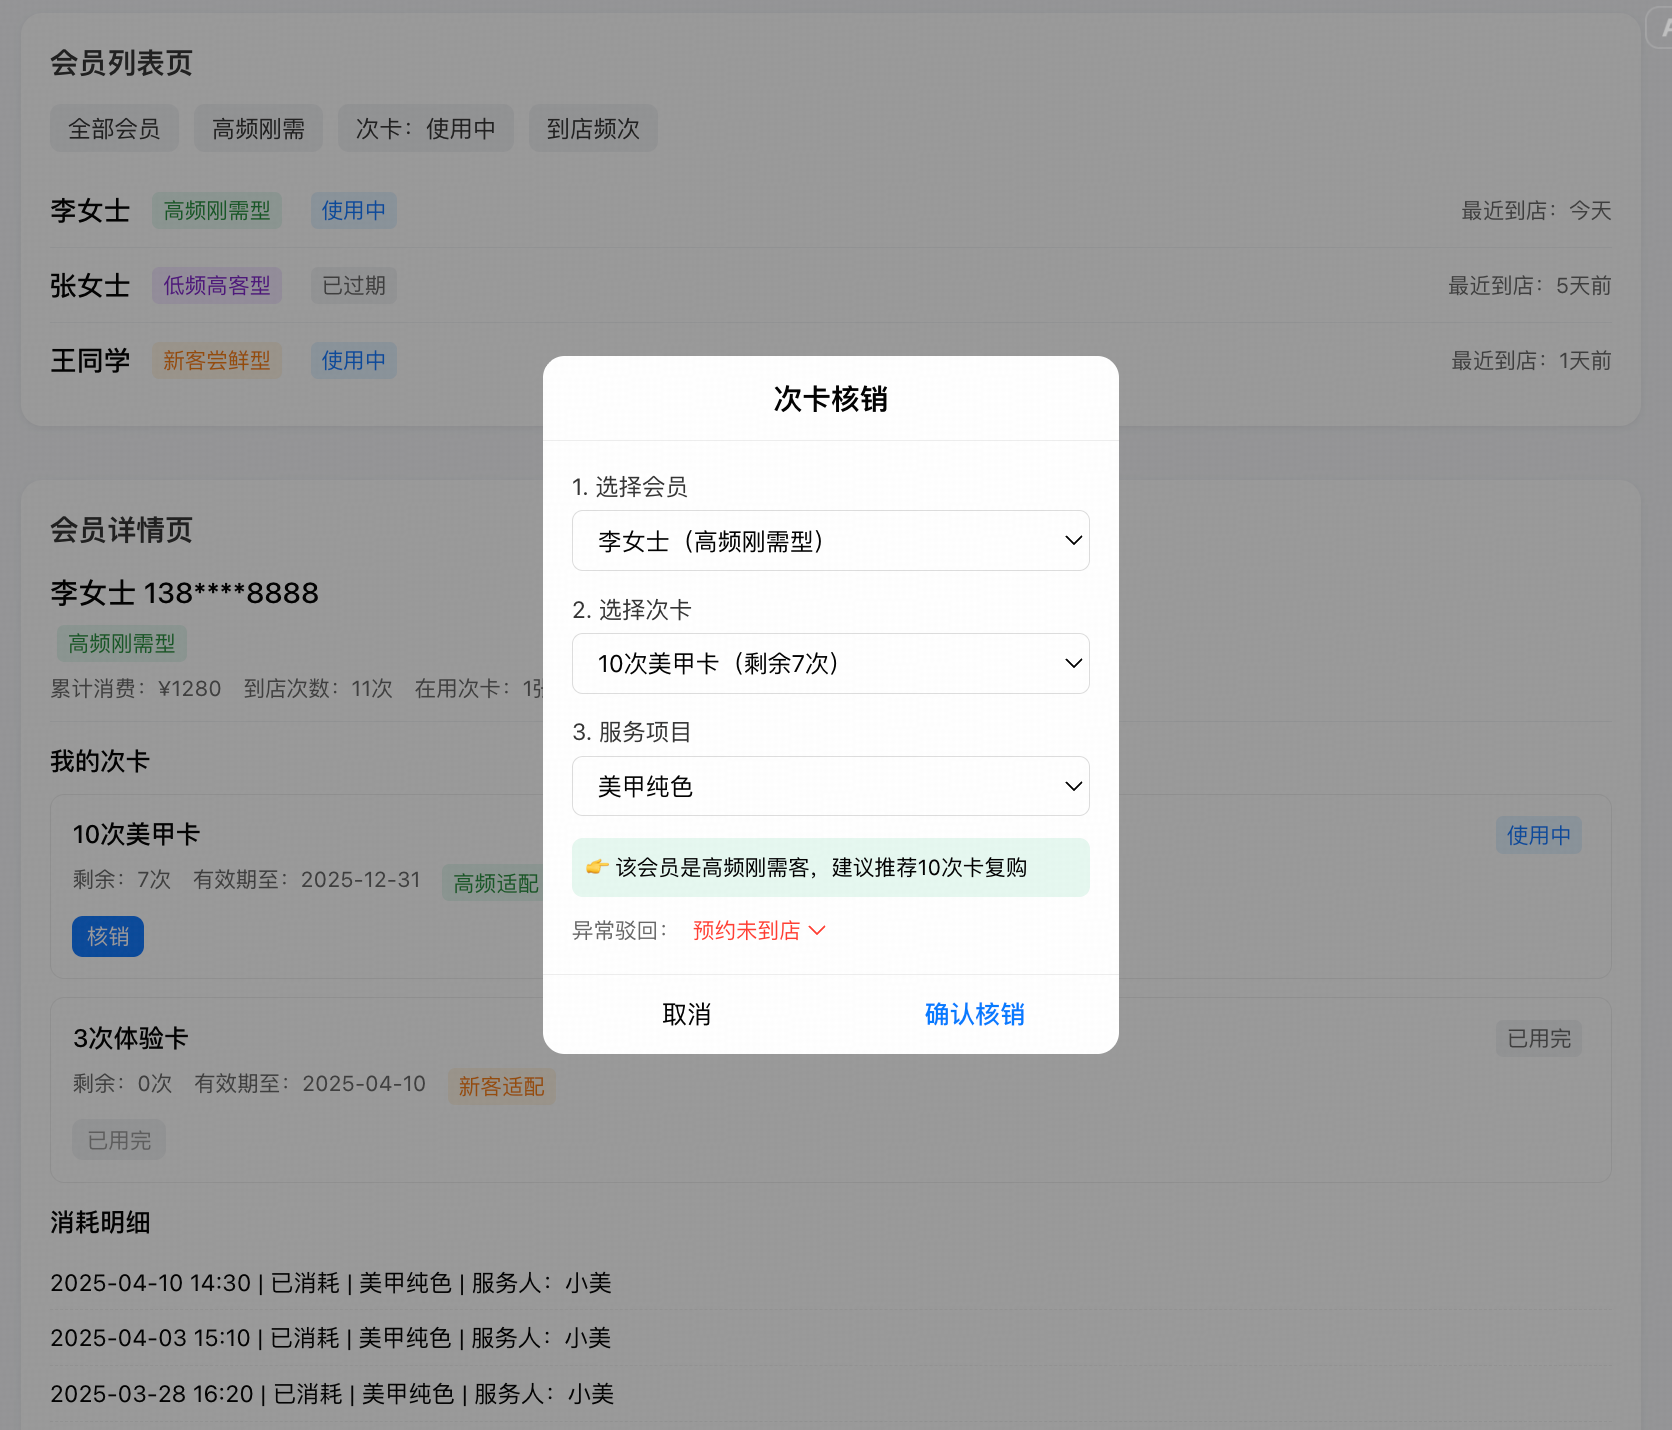The height and width of the screenshot is (1430, 1672).
Task: Click the pointing hand emoji in recommendation tip
Action: click(597, 867)
